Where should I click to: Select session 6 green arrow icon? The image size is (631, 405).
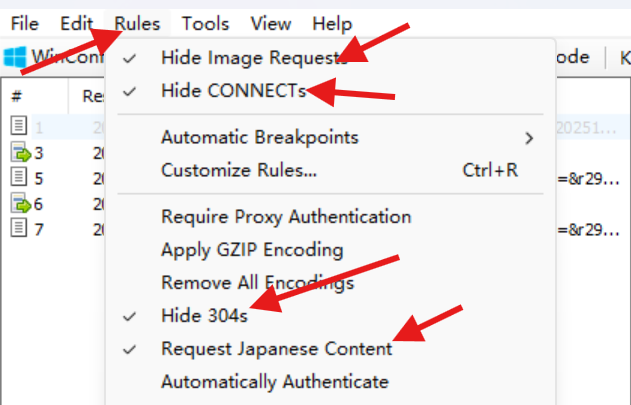(x=20, y=203)
